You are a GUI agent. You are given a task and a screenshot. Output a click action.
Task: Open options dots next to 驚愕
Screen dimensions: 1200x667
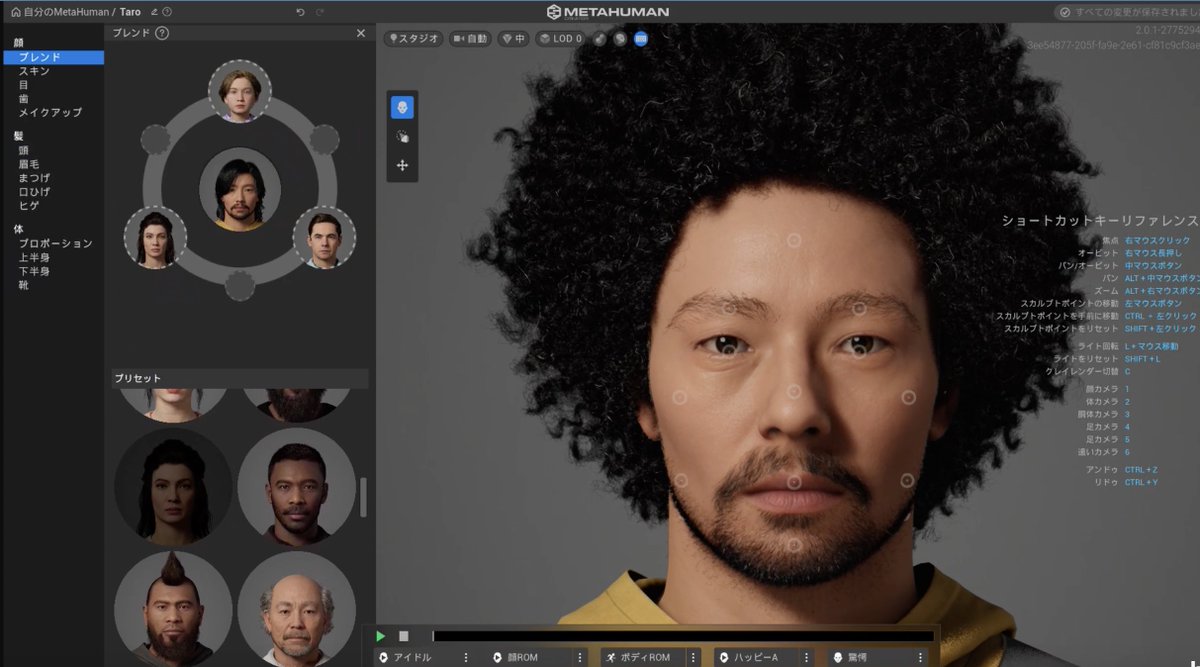click(921, 657)
